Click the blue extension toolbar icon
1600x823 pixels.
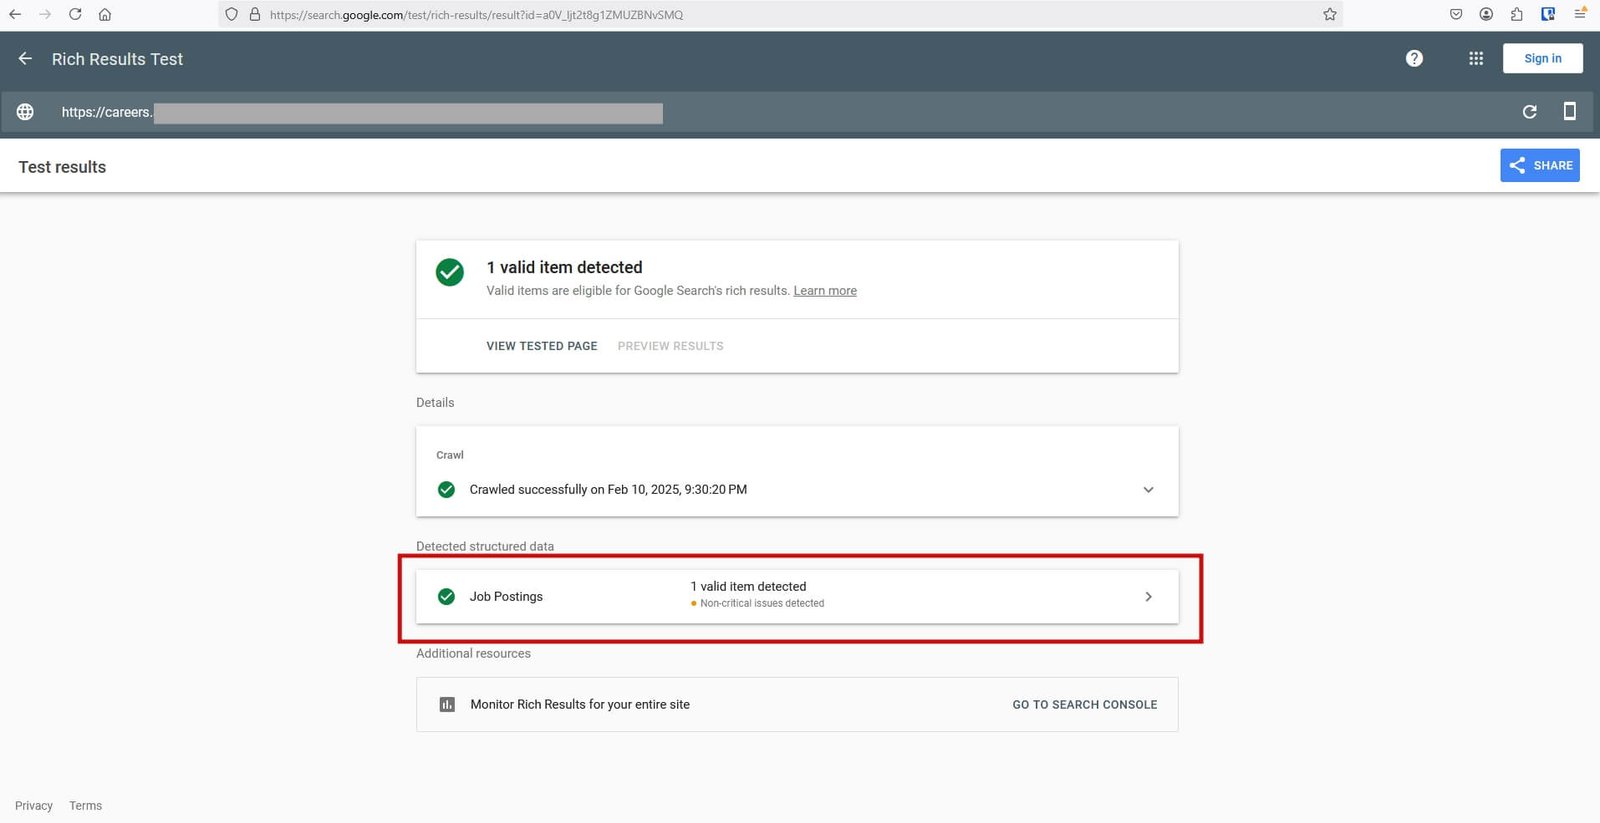[1548, 14]
